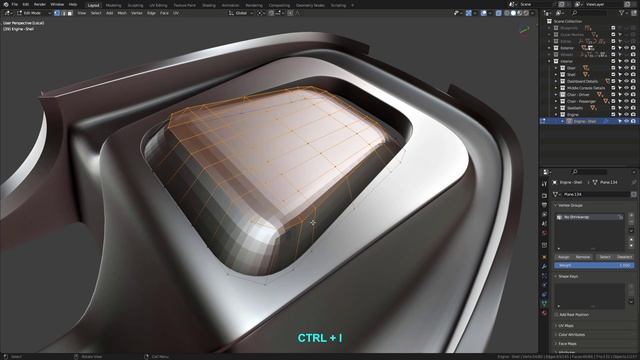Switch to the Sculpting workspace tab

[135, 5]
